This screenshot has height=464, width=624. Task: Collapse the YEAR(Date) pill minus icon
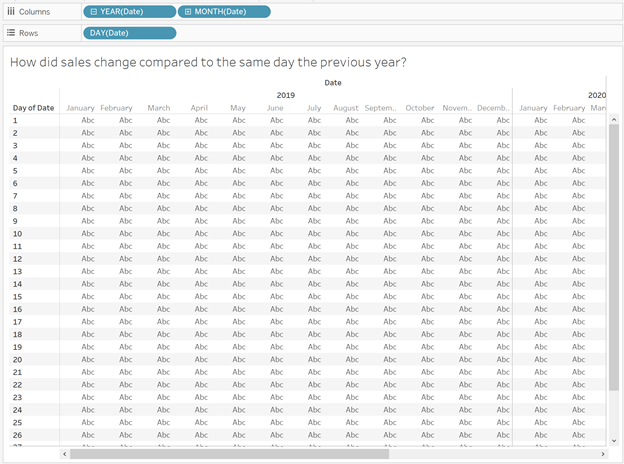pos(94,12)
